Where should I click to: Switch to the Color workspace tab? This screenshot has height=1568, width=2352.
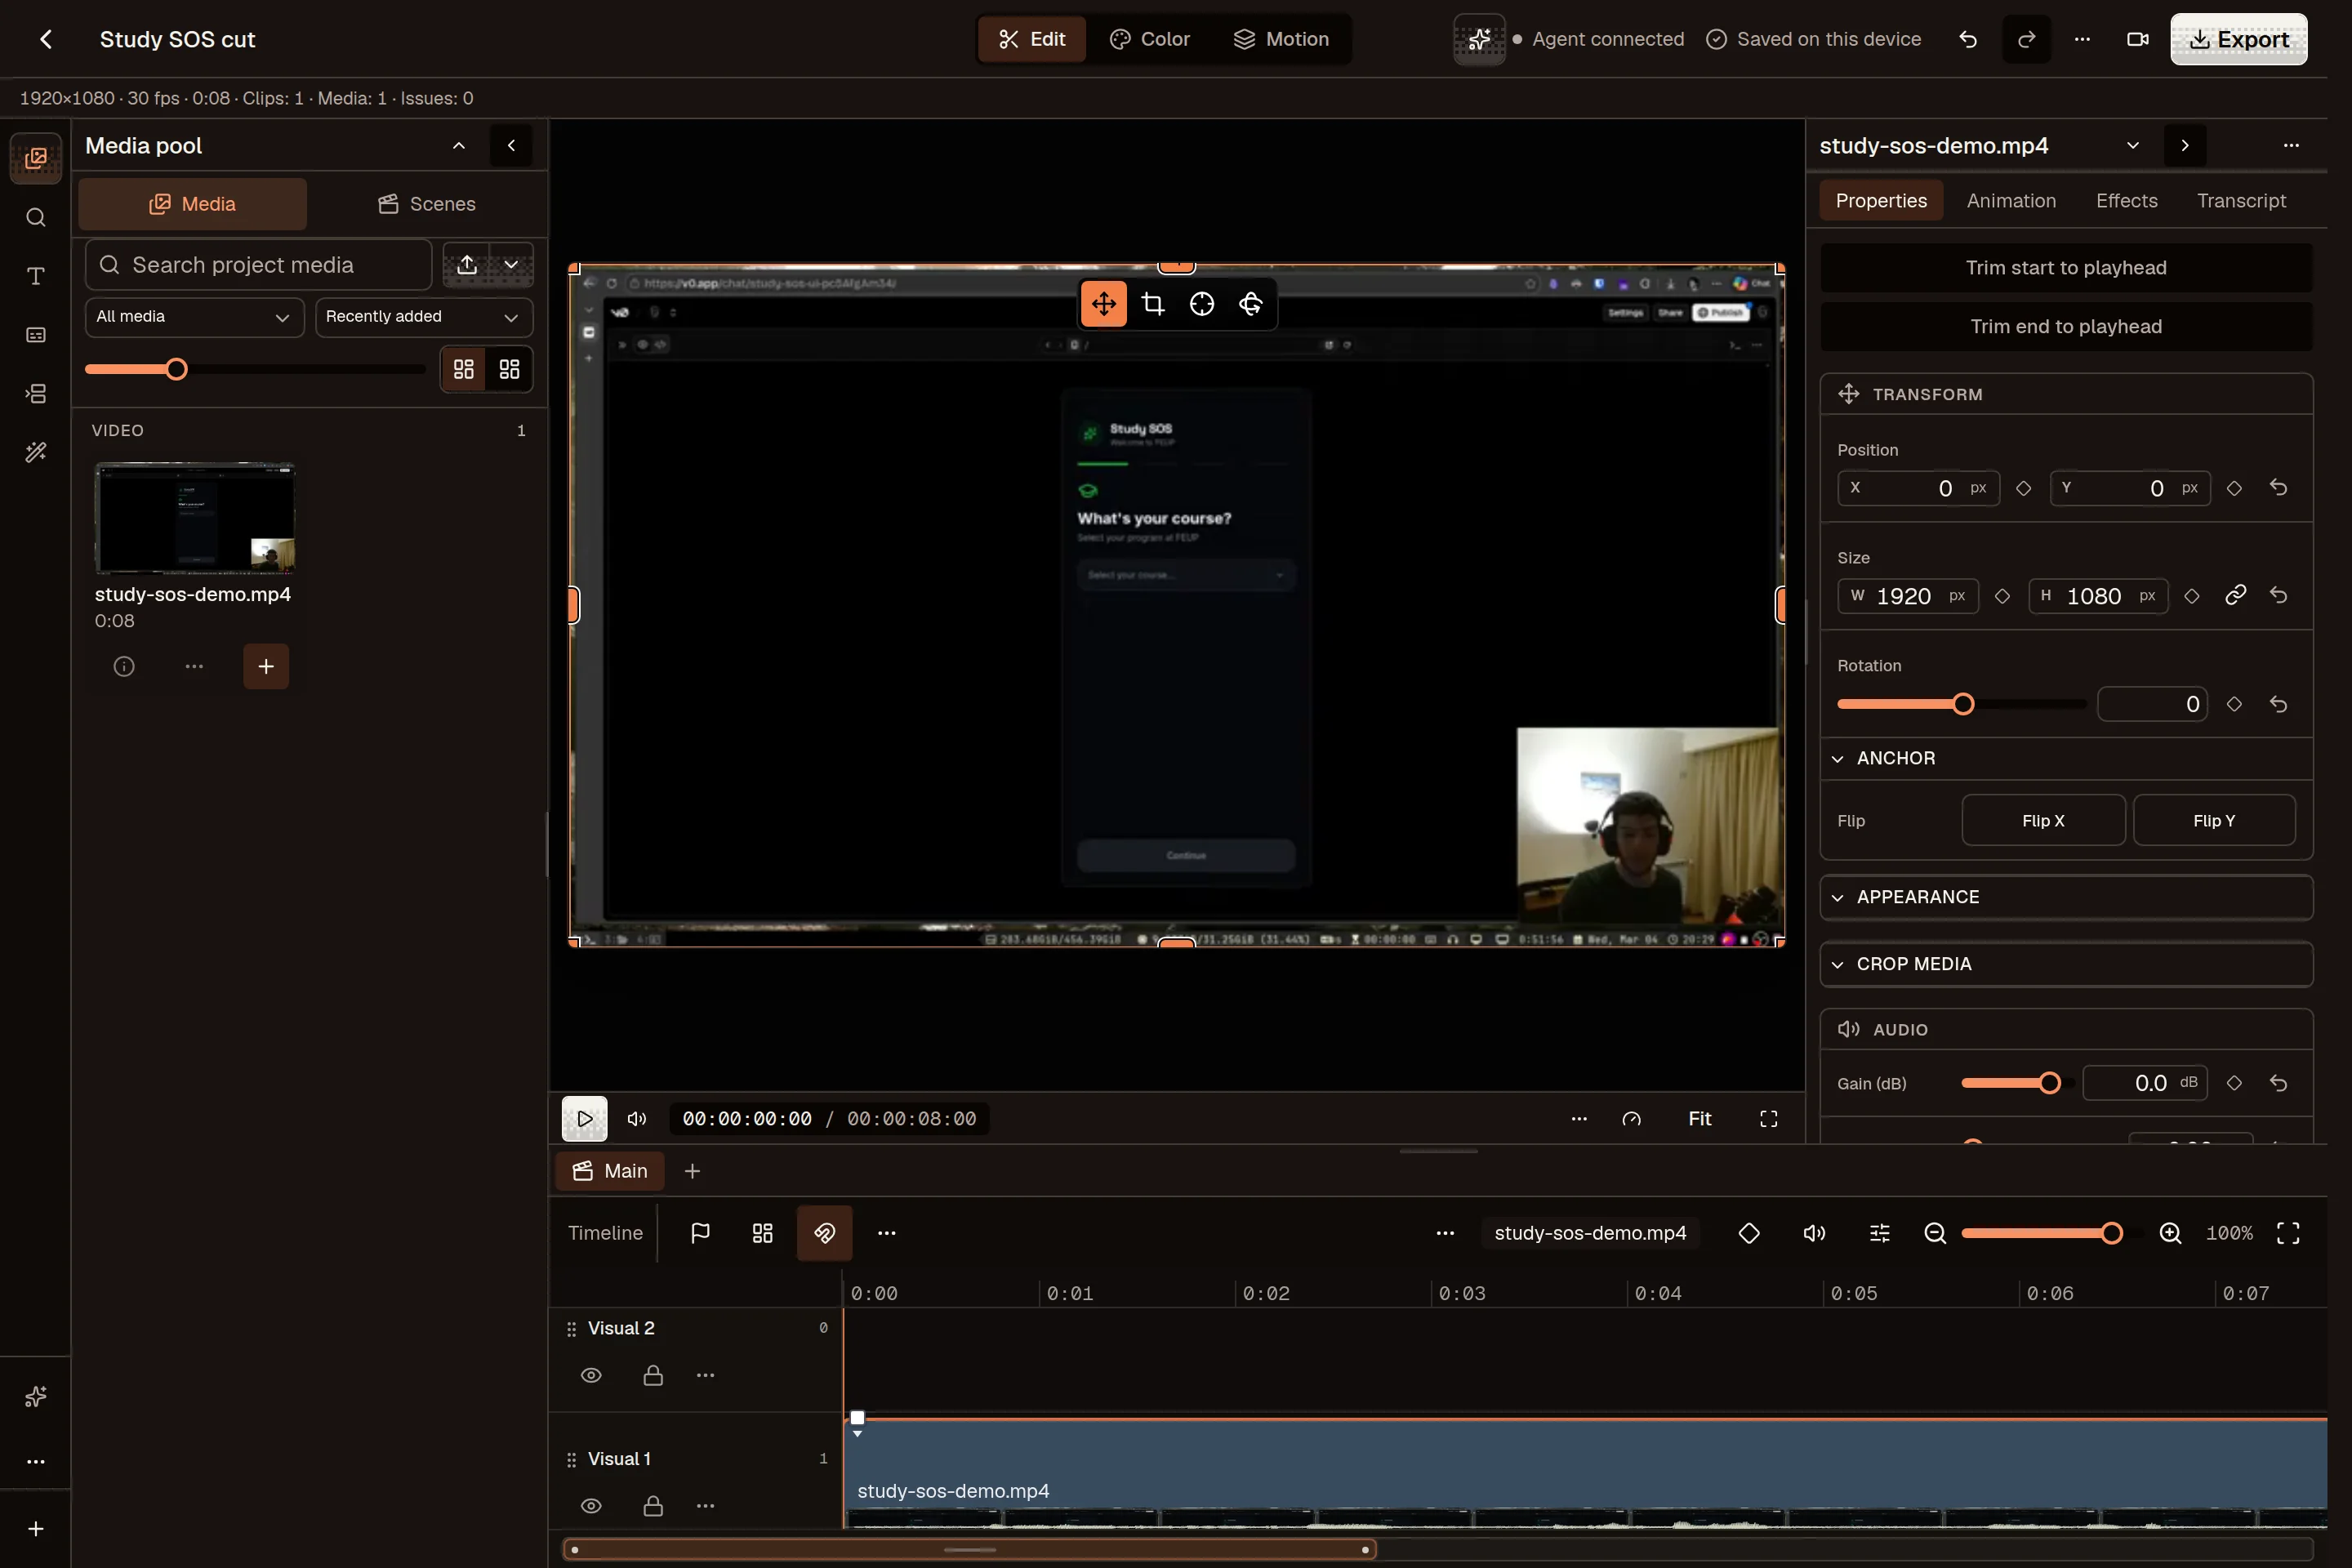(x=1150, y=39)
